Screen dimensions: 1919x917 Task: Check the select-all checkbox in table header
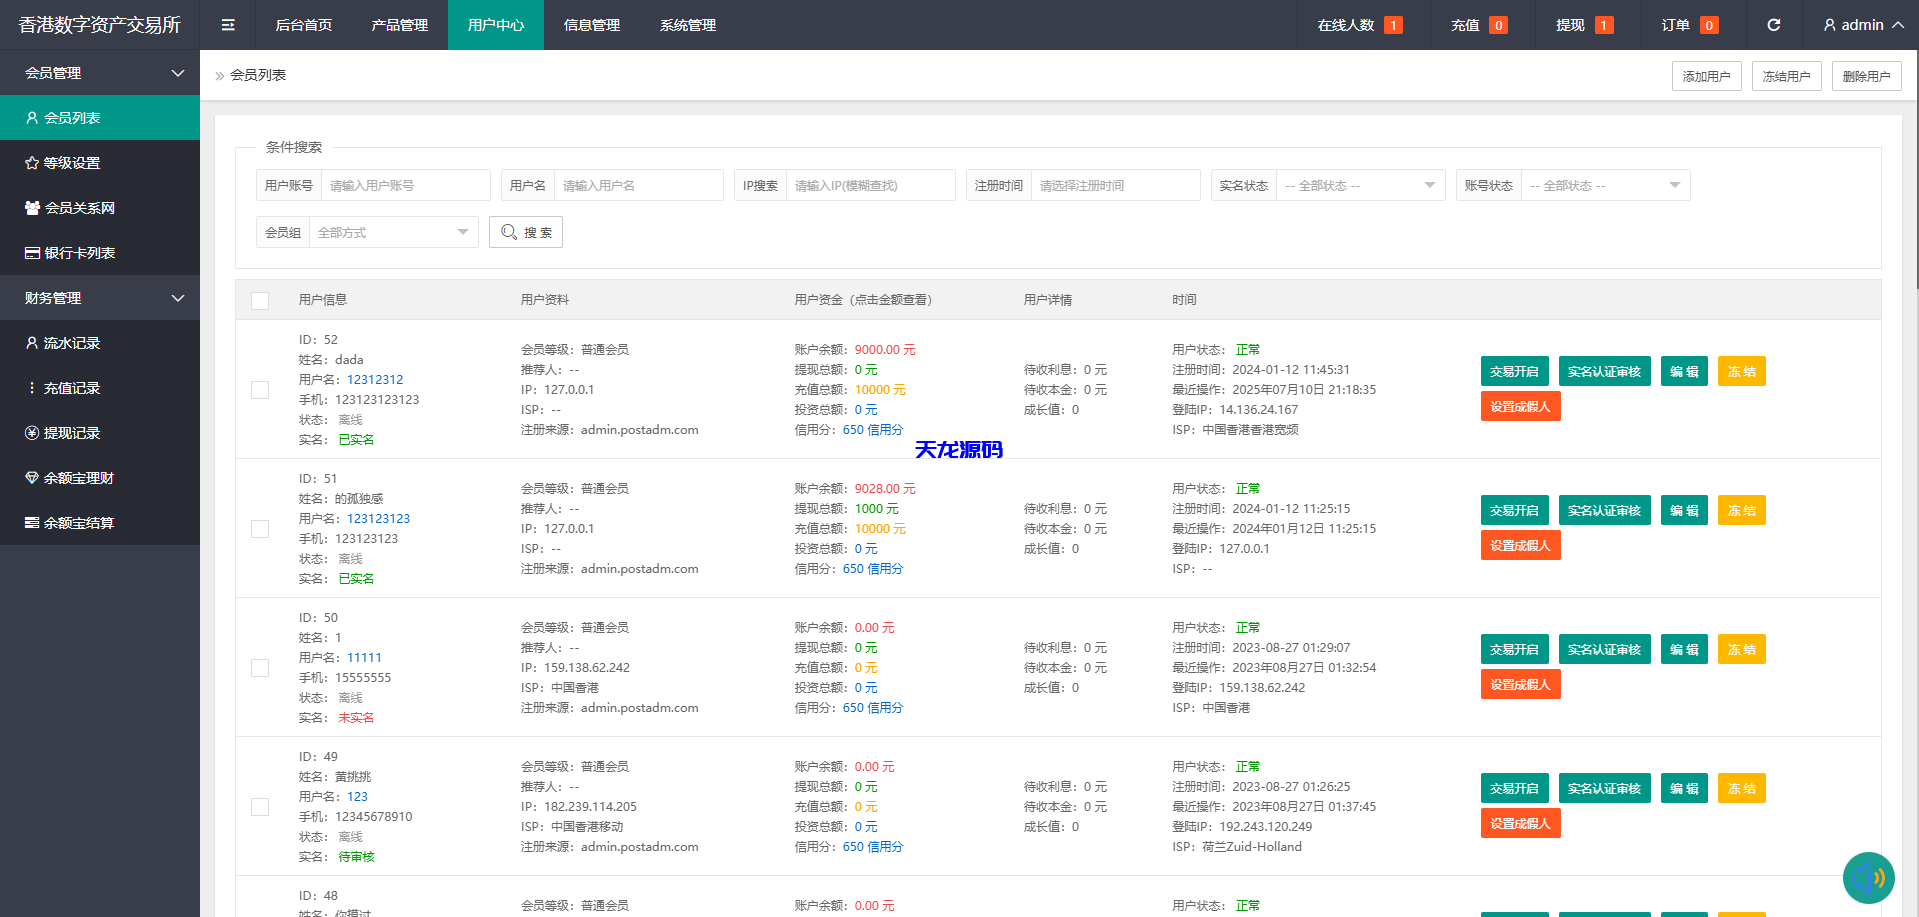tap(260, 300)
